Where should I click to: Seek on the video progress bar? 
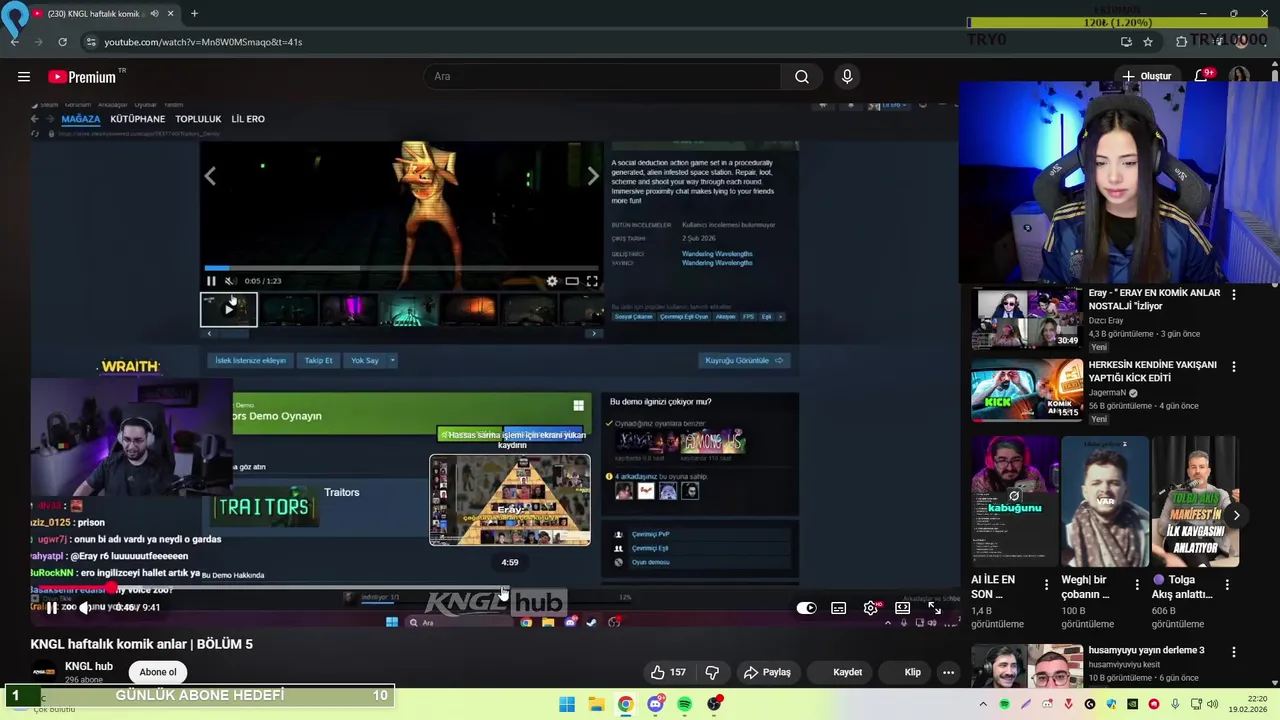tap(495, 588)
